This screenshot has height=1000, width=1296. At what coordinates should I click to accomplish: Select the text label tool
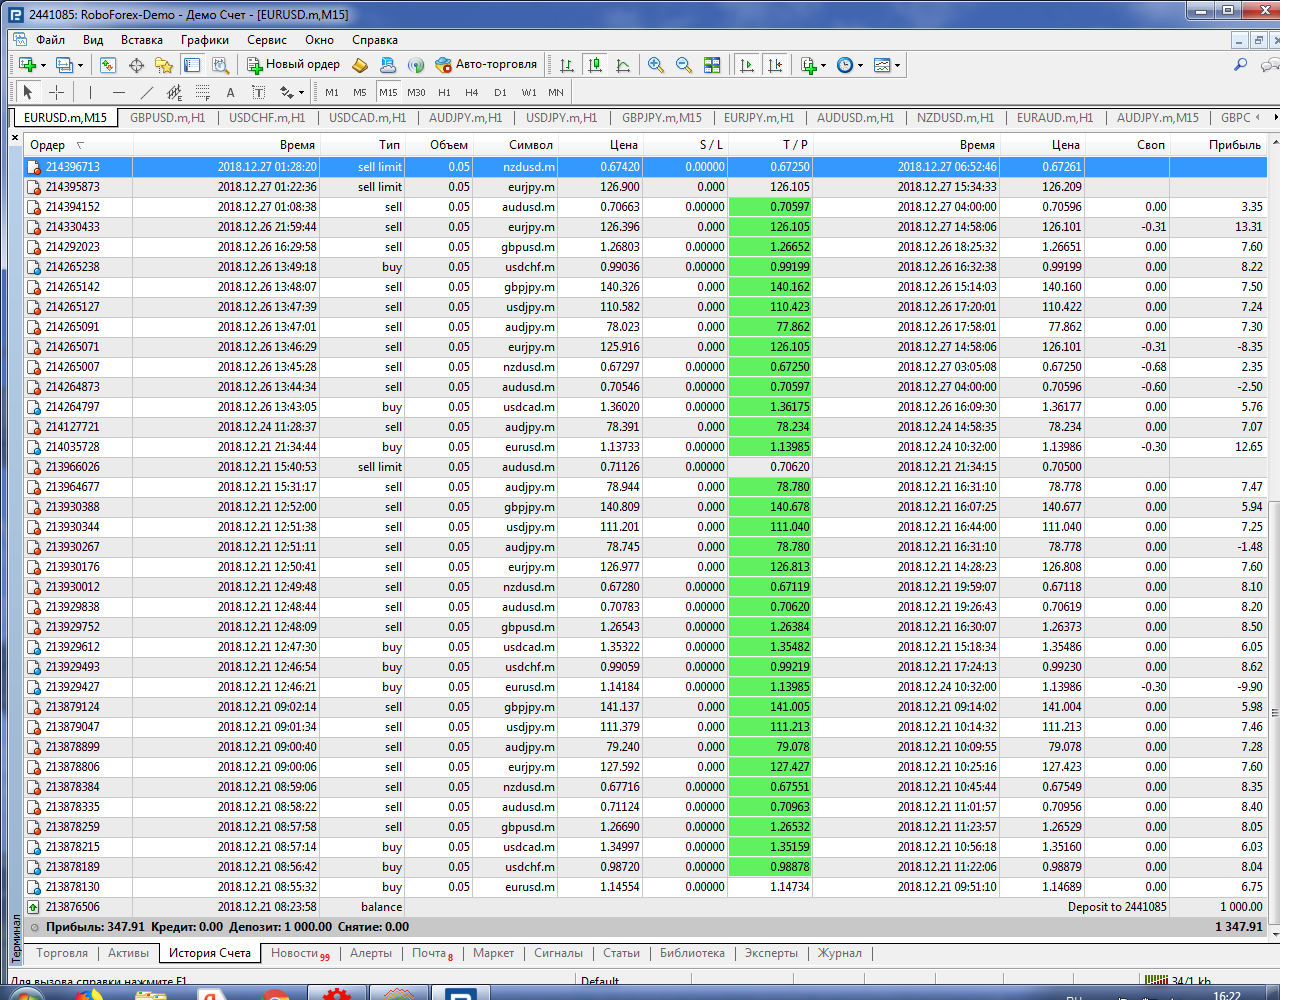point(258,92)
